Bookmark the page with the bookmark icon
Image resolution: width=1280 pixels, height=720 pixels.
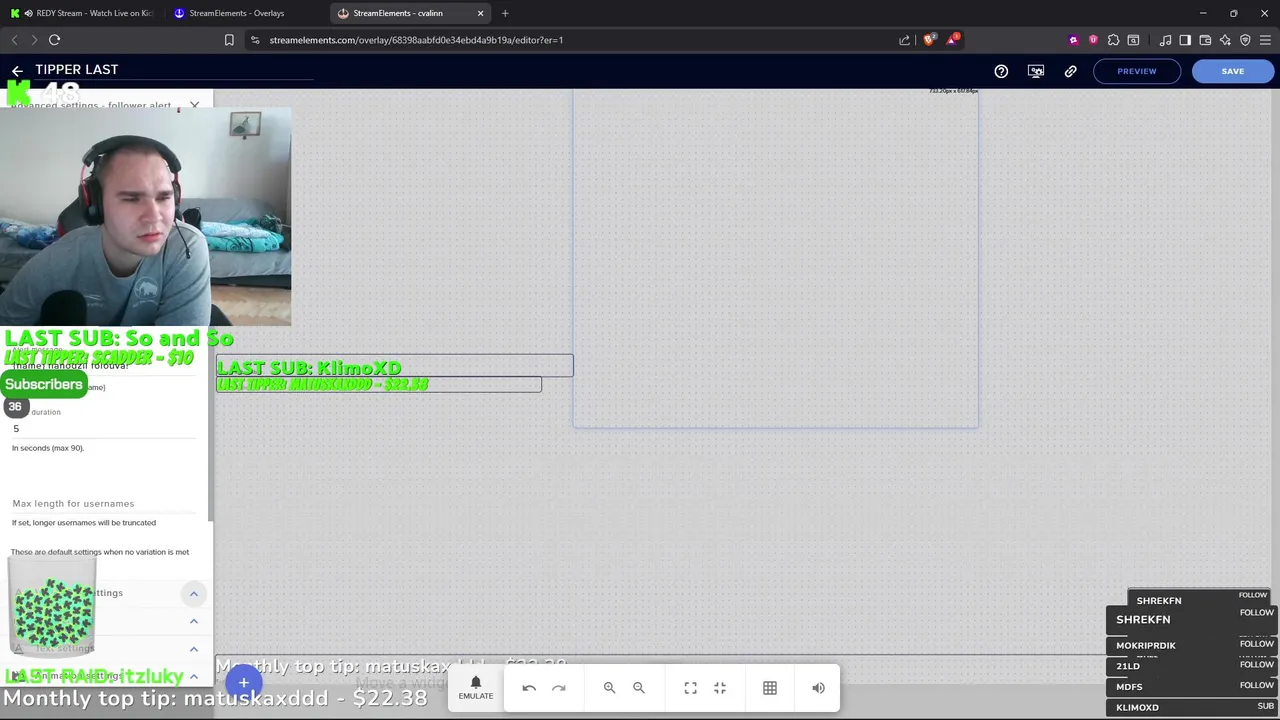(229, 40)
